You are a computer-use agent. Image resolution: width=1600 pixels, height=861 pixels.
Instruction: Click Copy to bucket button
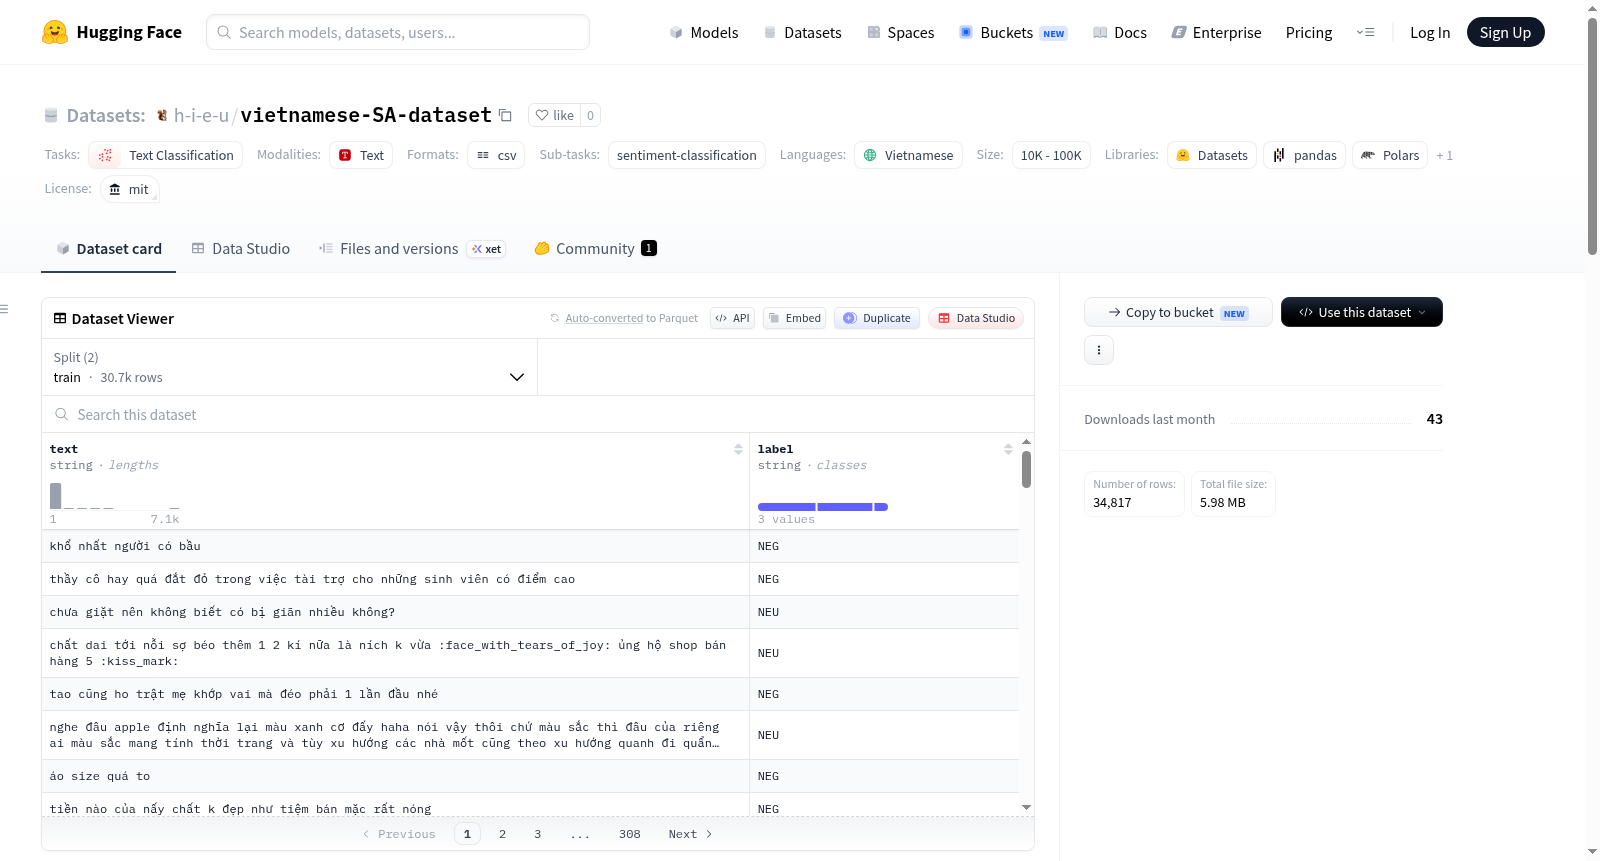tap(1178, 312)
